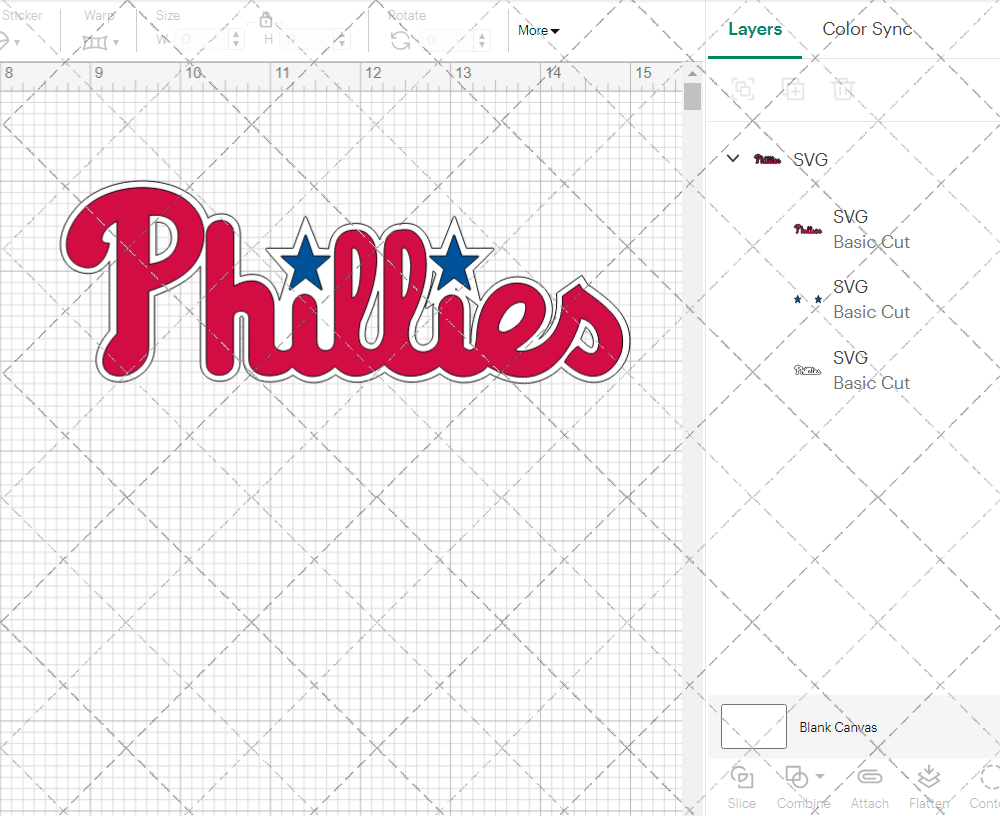Open the More dropdown menu
The height and width of the screenshot is (816, 1000).
click(x=538, y=31)
